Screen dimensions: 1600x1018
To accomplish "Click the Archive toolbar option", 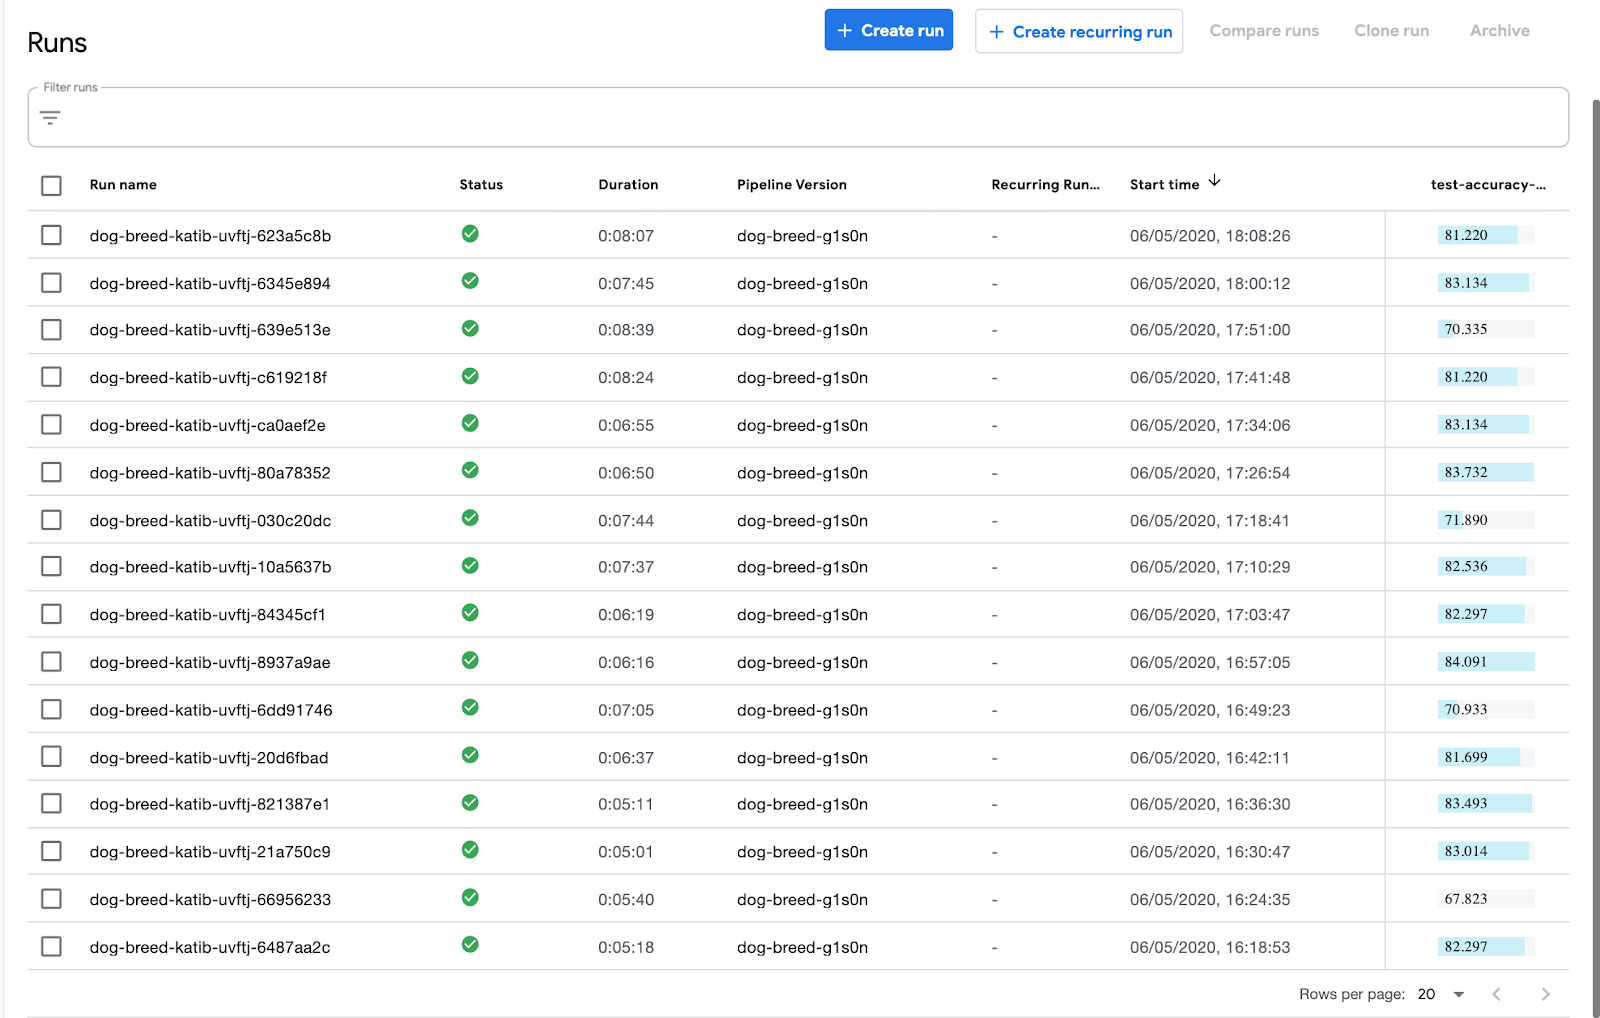I will [1499, 31].
